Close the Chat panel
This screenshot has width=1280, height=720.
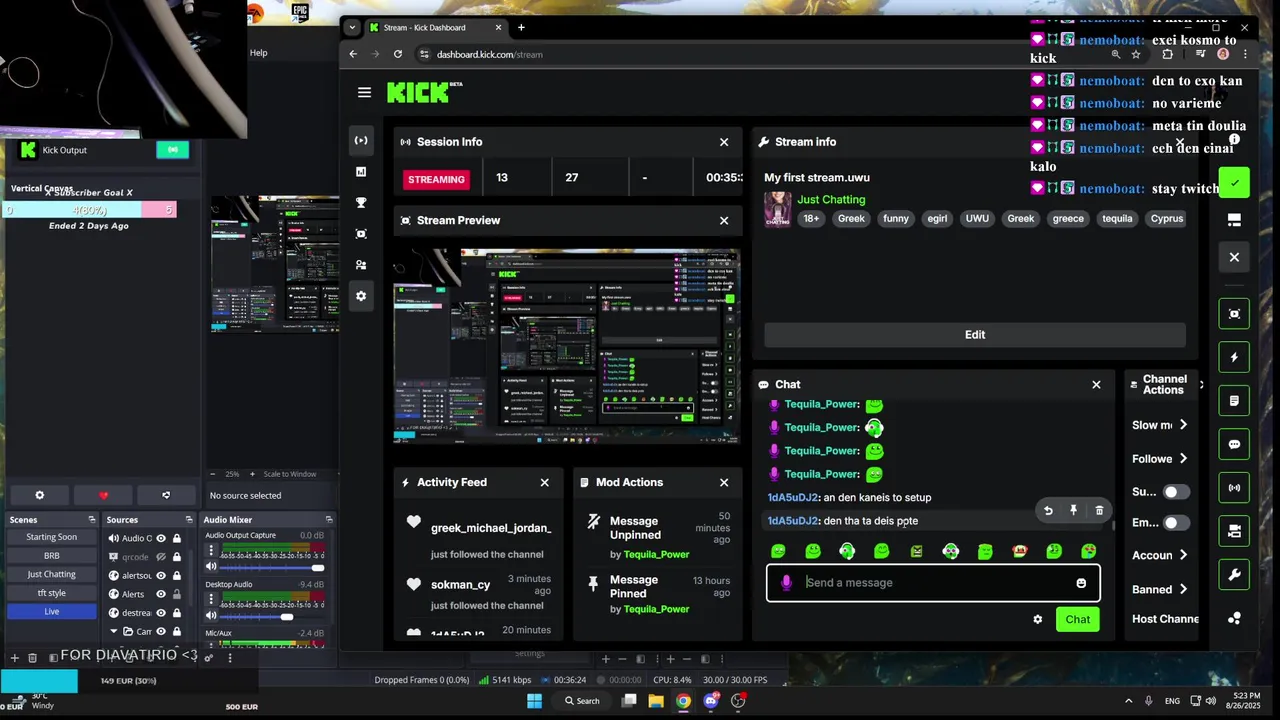1096,384
